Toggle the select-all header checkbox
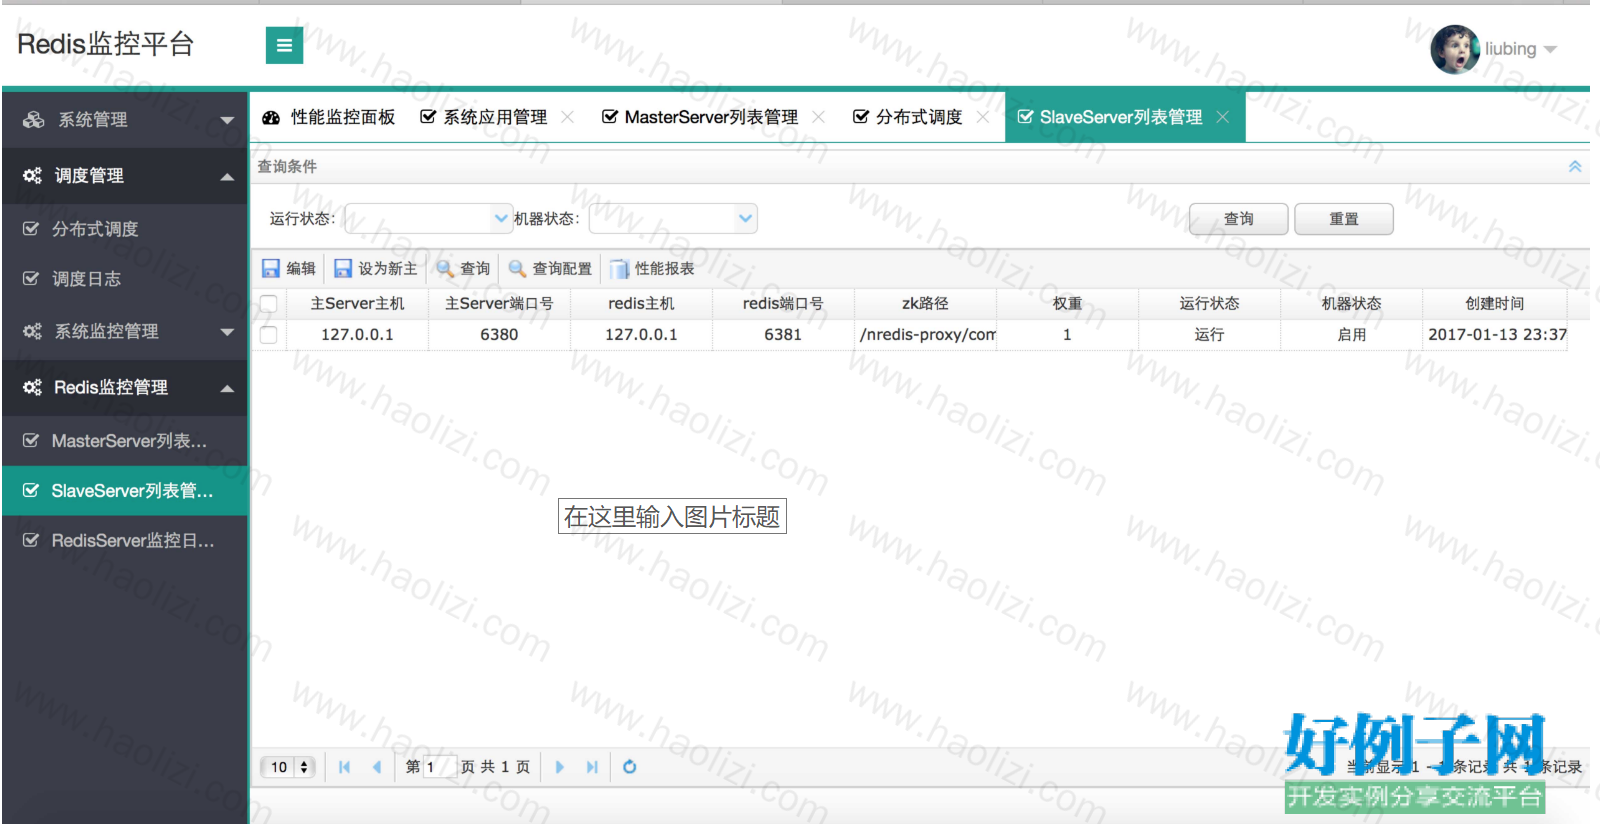This screenshot has height=824, width=1600. (268, 304)
